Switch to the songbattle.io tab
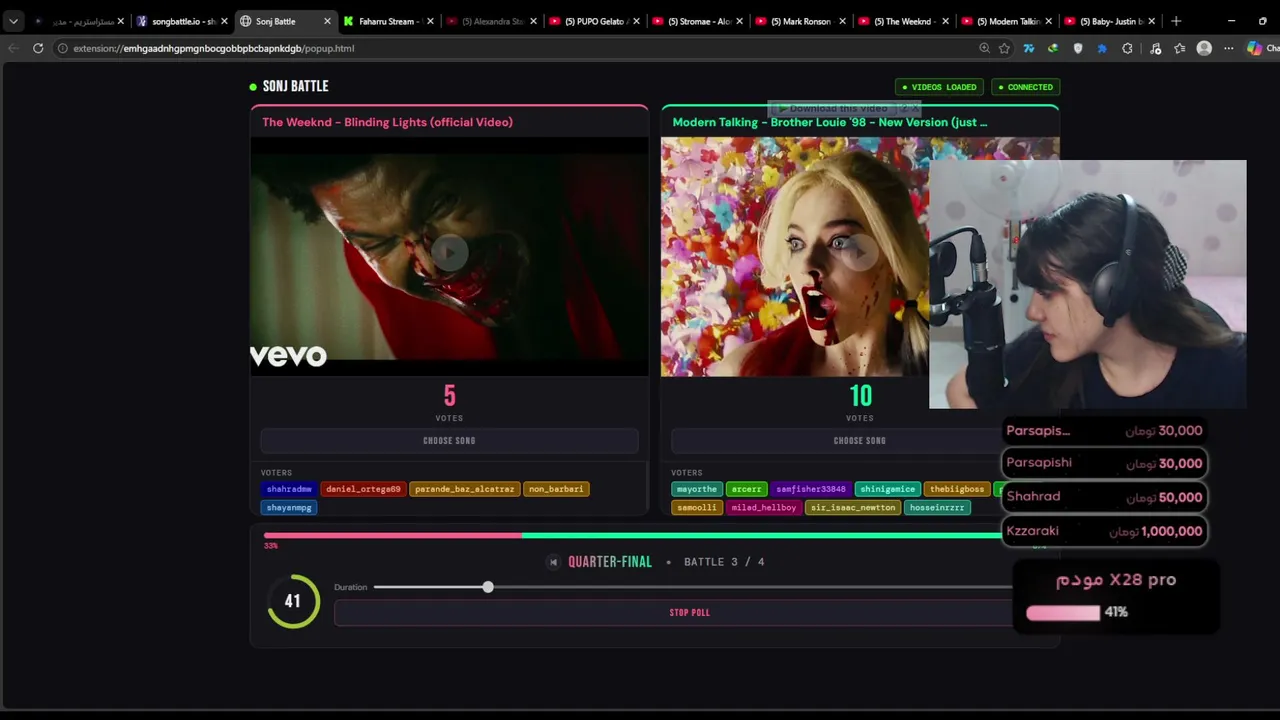The height and width of the screenshot is (720, 1280). point(181,21)
